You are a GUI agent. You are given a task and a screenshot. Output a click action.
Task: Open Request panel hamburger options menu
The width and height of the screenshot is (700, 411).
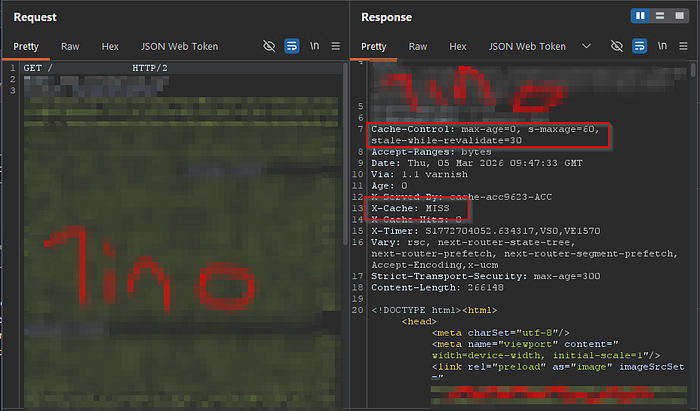pyautogui.click(x=336, y=46)
